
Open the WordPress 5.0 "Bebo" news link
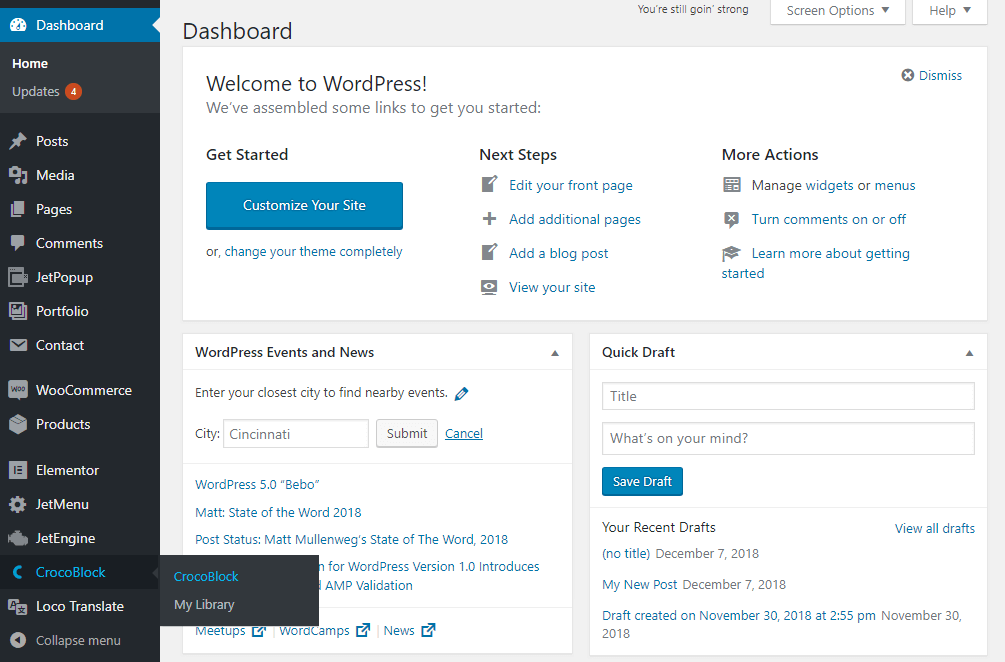[x=257, y=484]
